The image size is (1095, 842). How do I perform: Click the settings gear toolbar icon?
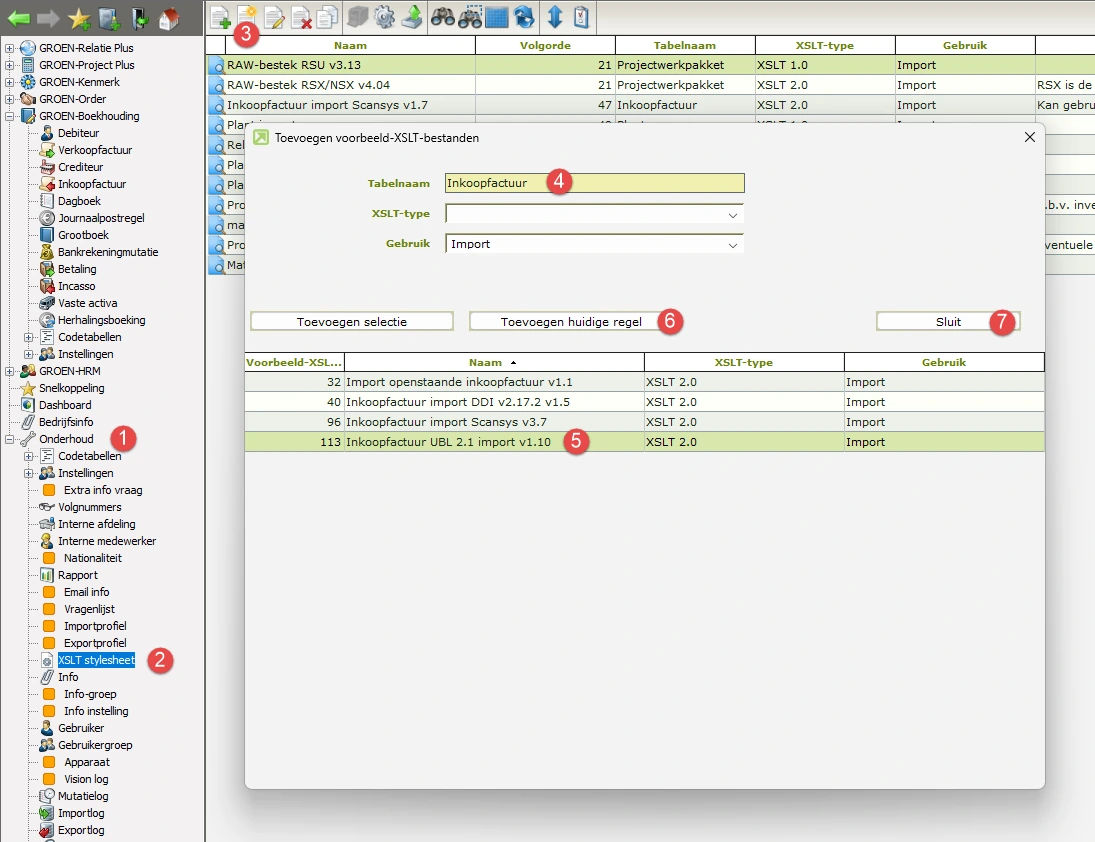coord(384,17)
